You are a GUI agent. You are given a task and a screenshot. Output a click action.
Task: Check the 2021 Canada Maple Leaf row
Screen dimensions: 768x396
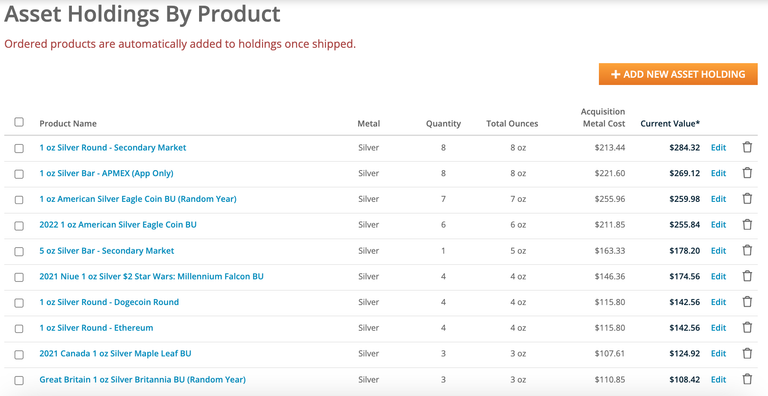pyautogui.click(x=19, y=354)
